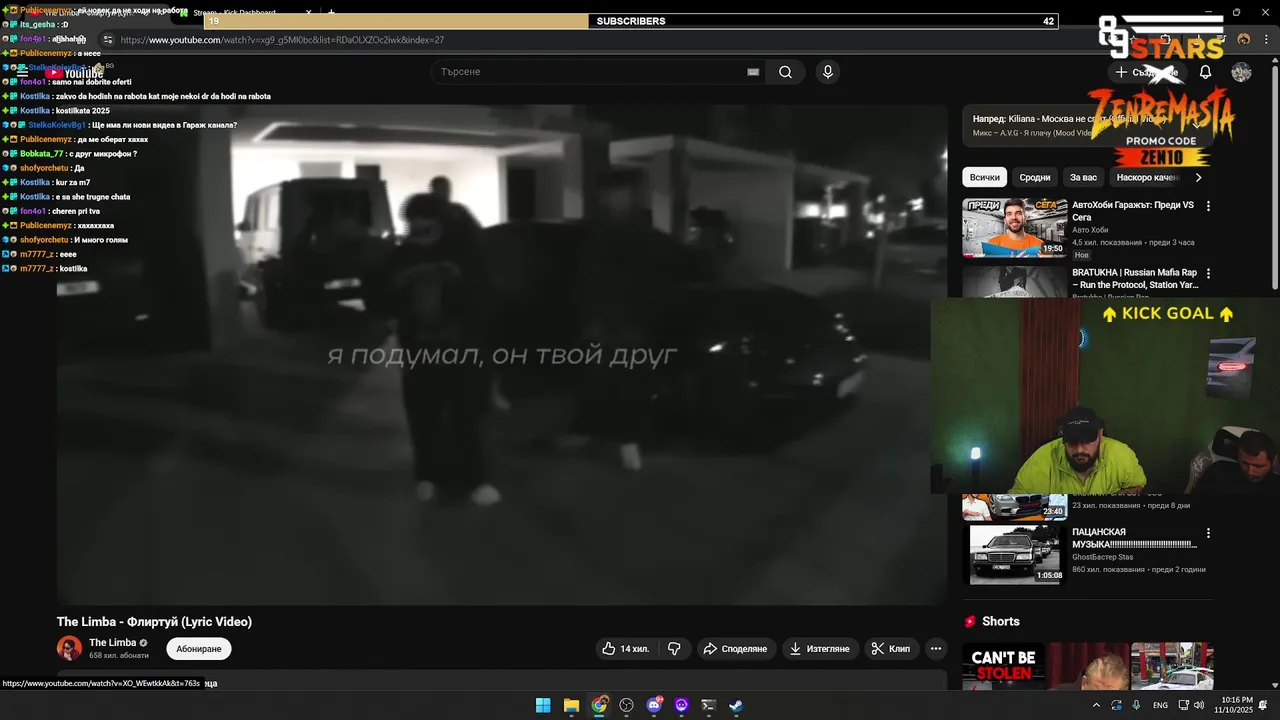Open options menu for BRATUKHA Russian Mafia Rap
Screen dimensions: 1280x720
(x=1208, y=273)
